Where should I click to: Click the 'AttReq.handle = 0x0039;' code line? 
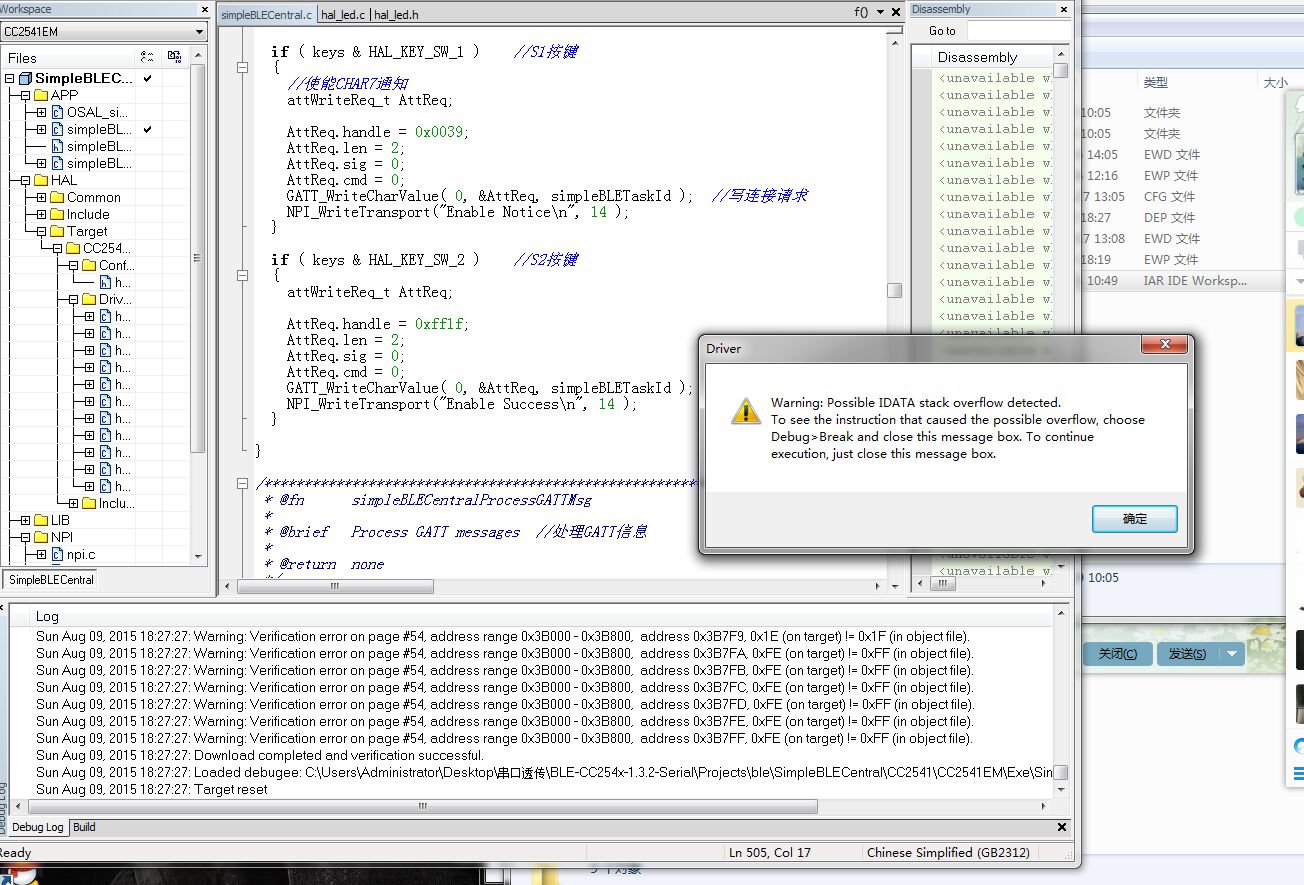coord(378,132)
